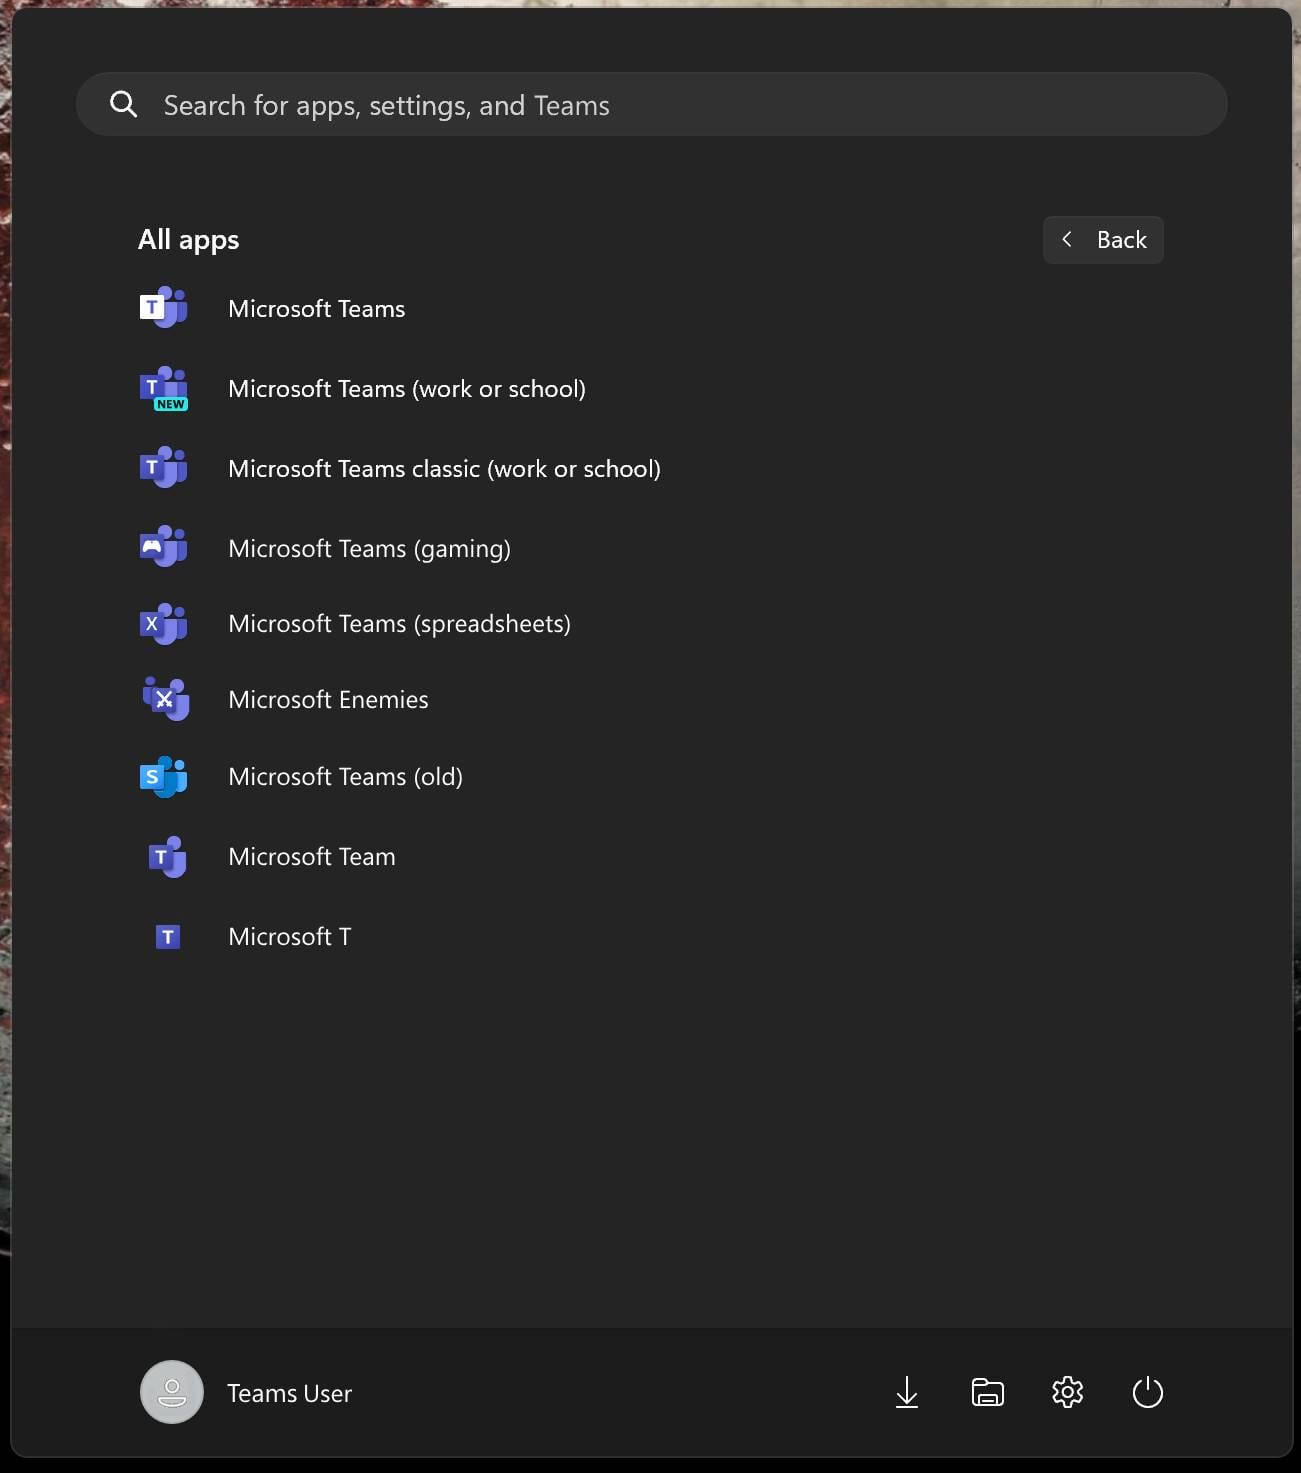Click the Microsoft Teams app icon
Image resolution: width=1301 pixels, height=1473 pixels.
point(164,308)
